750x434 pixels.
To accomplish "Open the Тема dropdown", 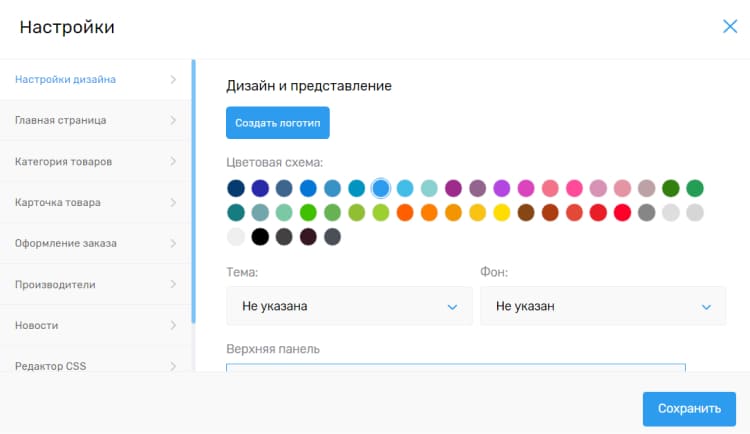I will (x=349, y=306).
